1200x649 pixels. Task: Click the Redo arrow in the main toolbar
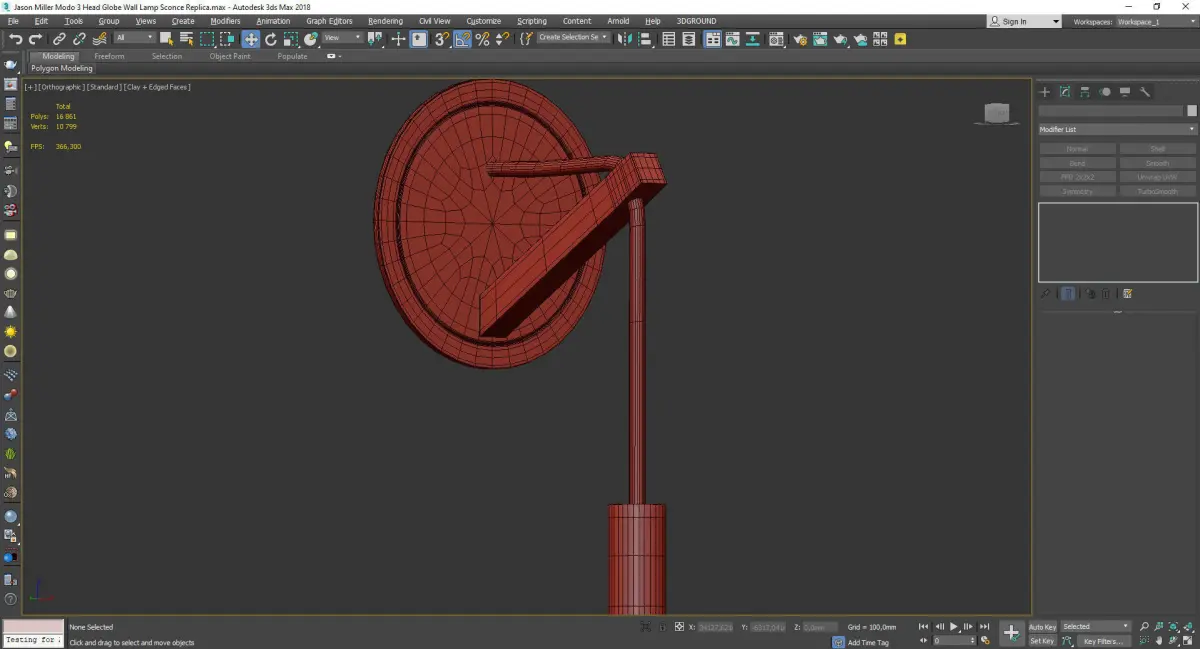[35, 39]
